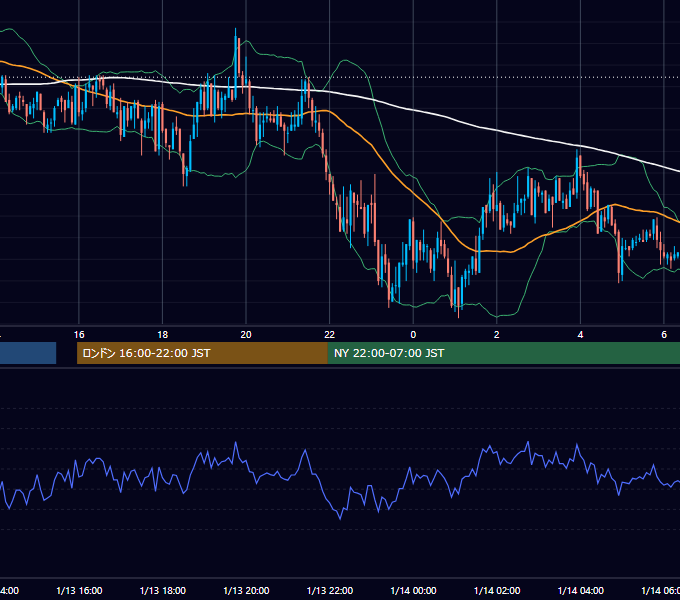This screenshot has height=600, width=680.
Task: Click the 1/13 16:00 date label
Action: (x=79, y=591)
